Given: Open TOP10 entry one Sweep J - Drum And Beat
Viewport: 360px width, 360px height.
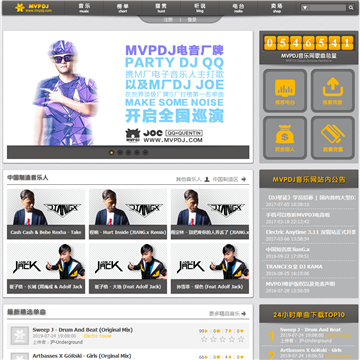Looking at the screenshot, I should pyautogui.click(x=310, y=329).
